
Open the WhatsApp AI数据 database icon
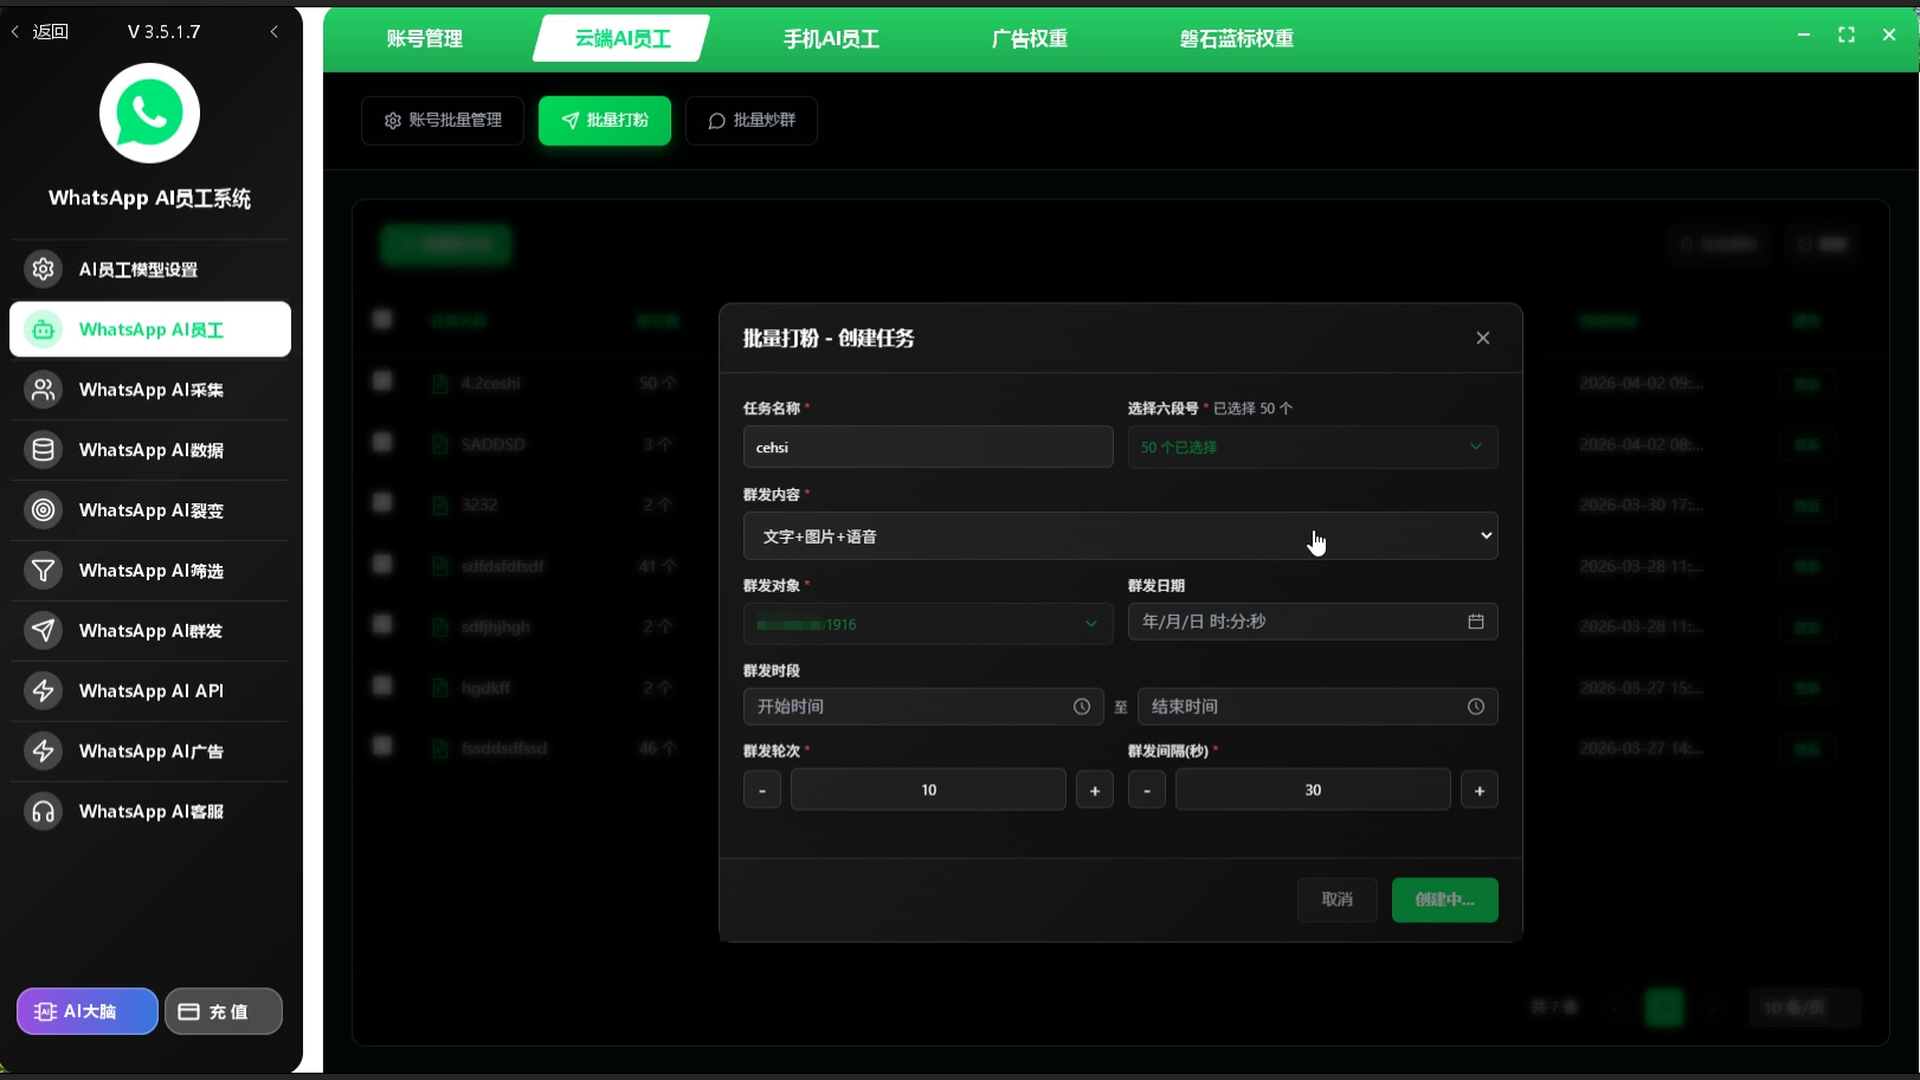click(x=43, y=450)
